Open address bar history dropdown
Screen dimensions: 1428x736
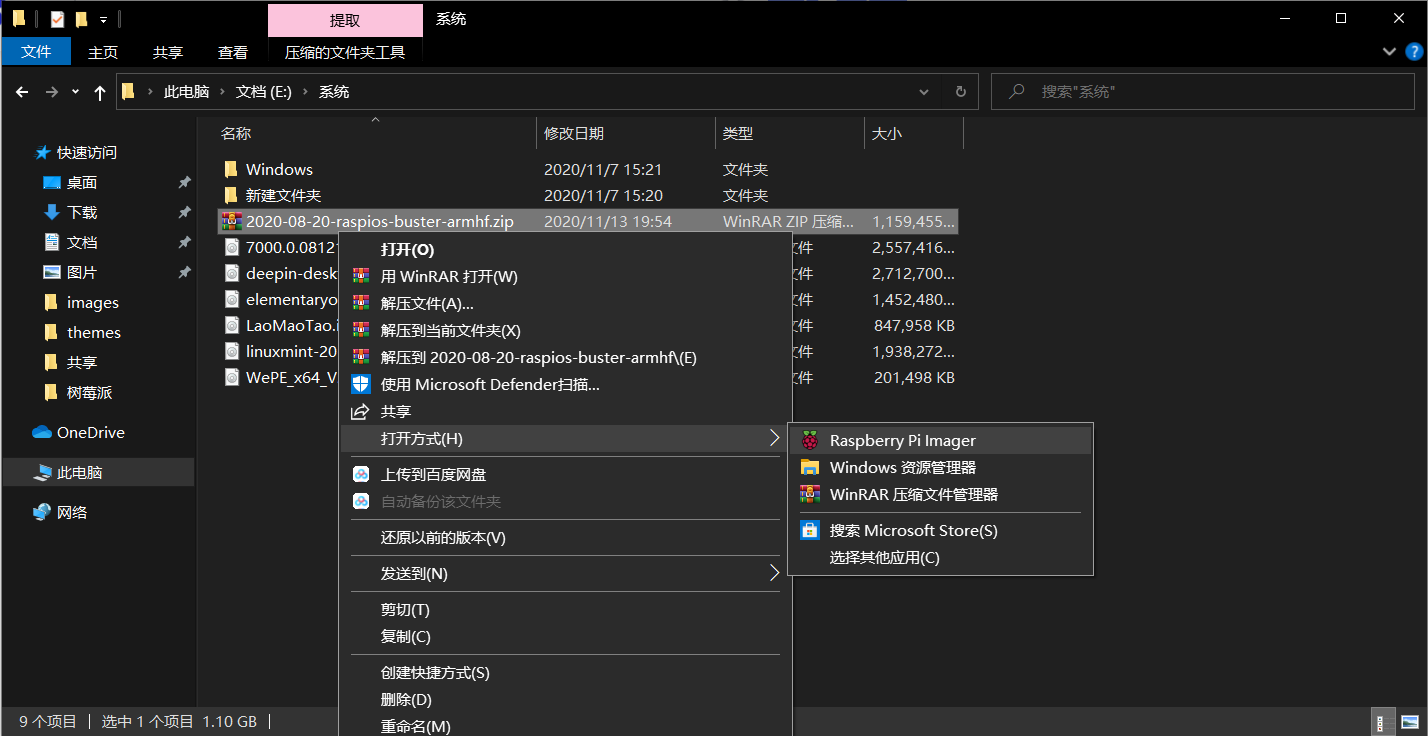click(x=924, y=91)
